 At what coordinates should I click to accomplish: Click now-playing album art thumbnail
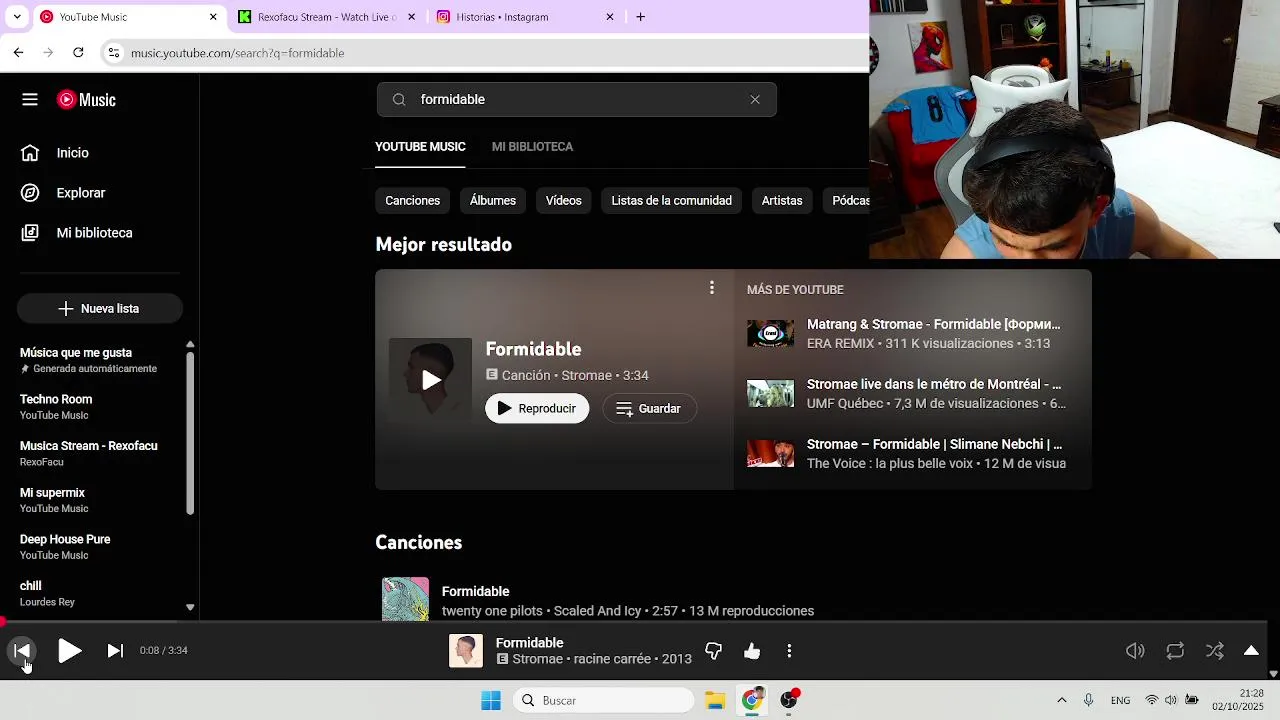[466, 651]
